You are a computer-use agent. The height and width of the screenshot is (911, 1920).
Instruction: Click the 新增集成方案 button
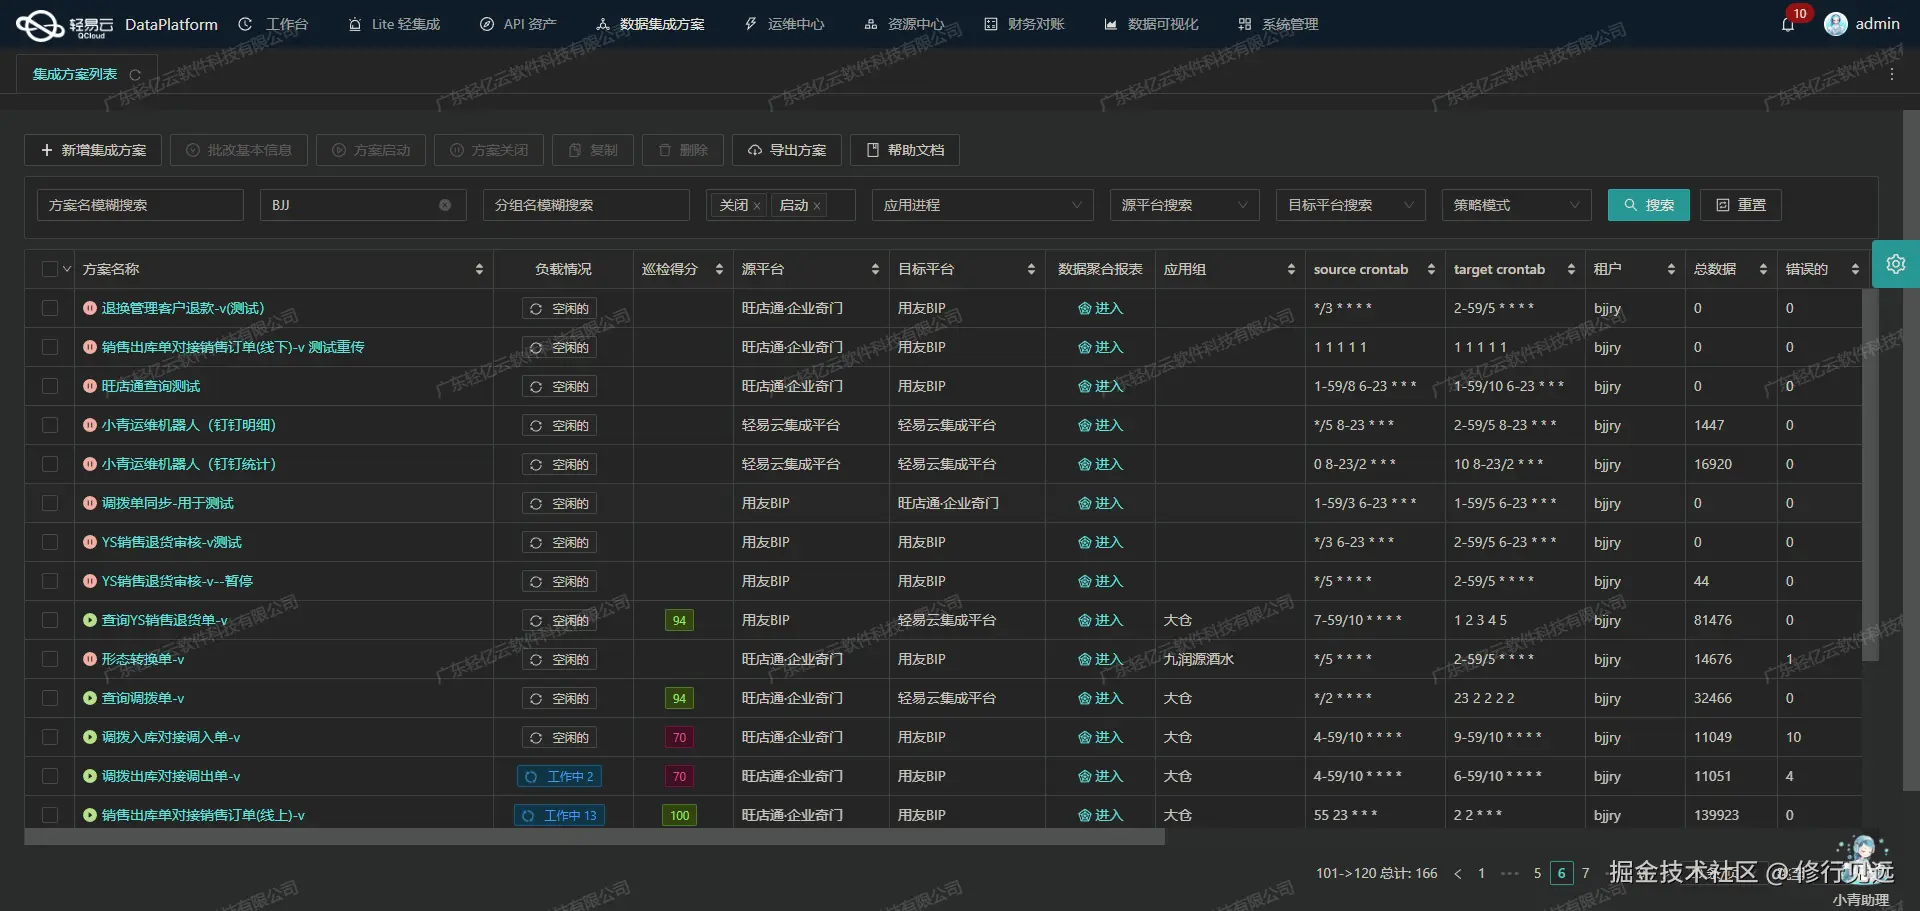[x=93, y=150]
